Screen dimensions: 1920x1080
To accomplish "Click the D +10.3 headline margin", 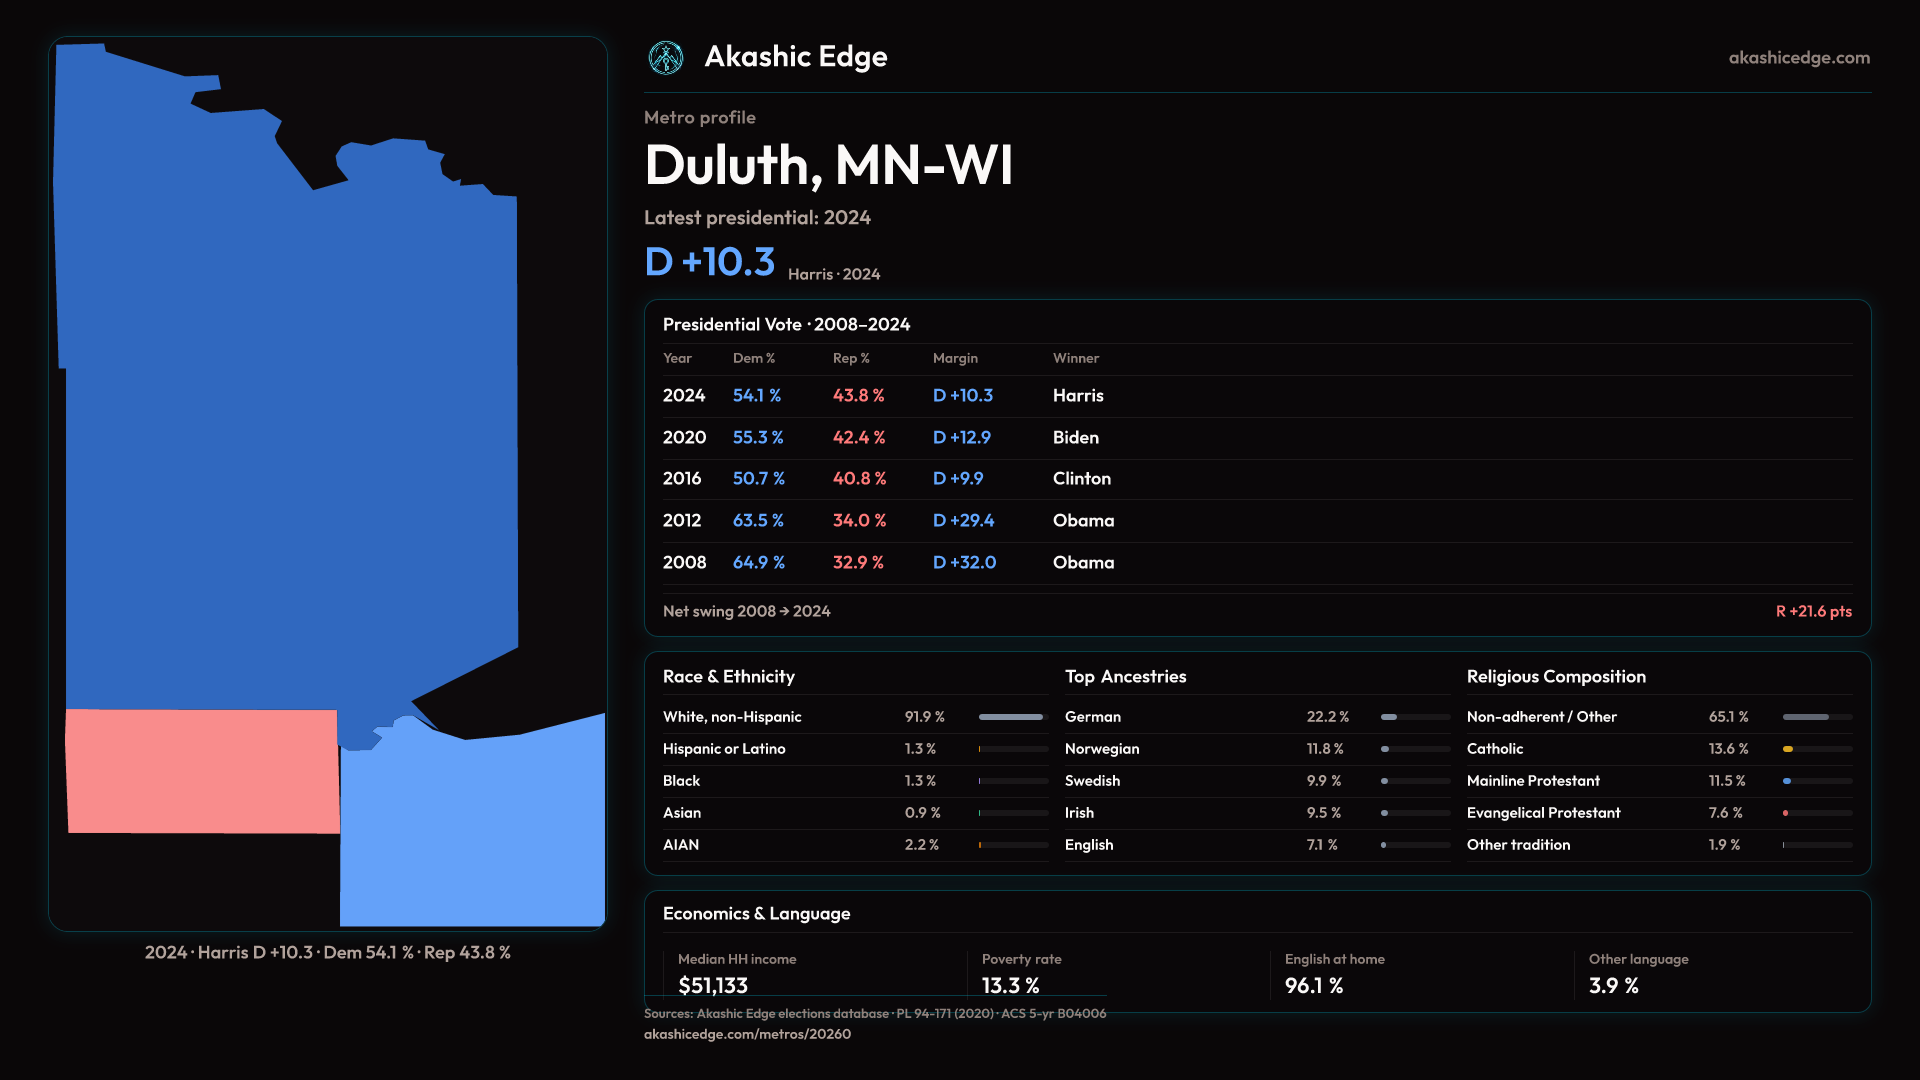I will pyautogui.click(x=709, y=262).
